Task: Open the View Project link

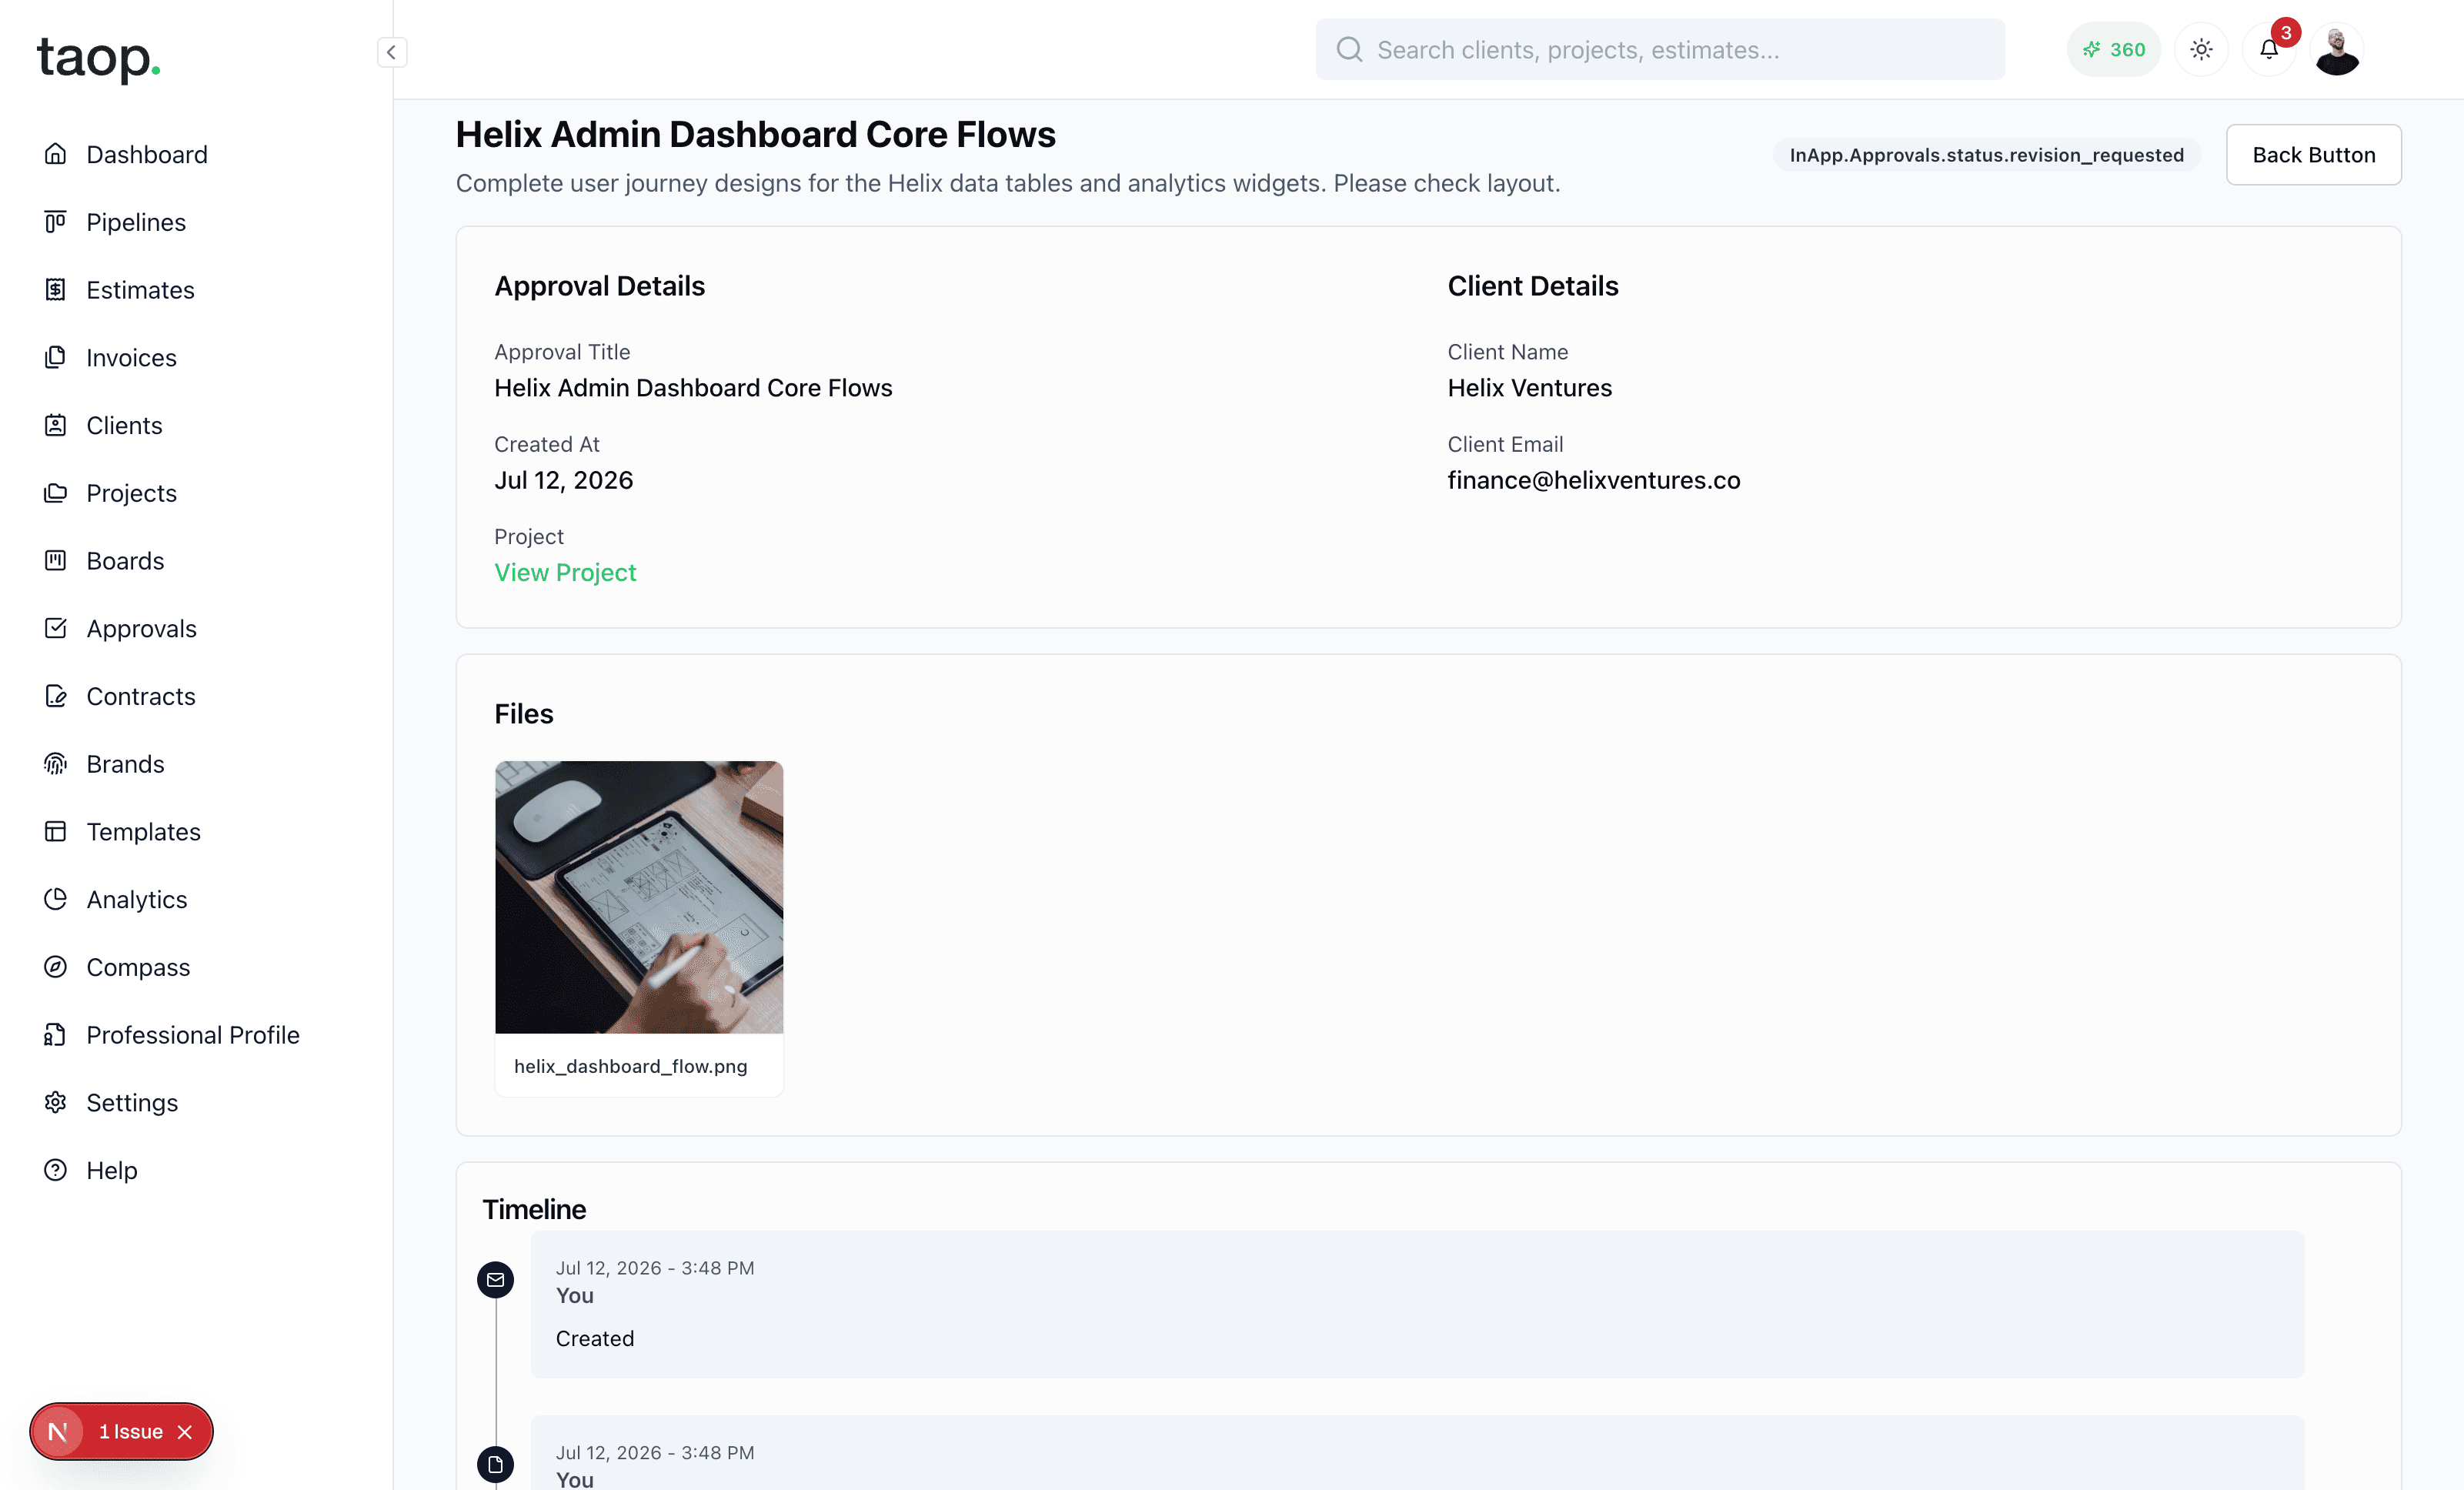Action: (565, 572)
